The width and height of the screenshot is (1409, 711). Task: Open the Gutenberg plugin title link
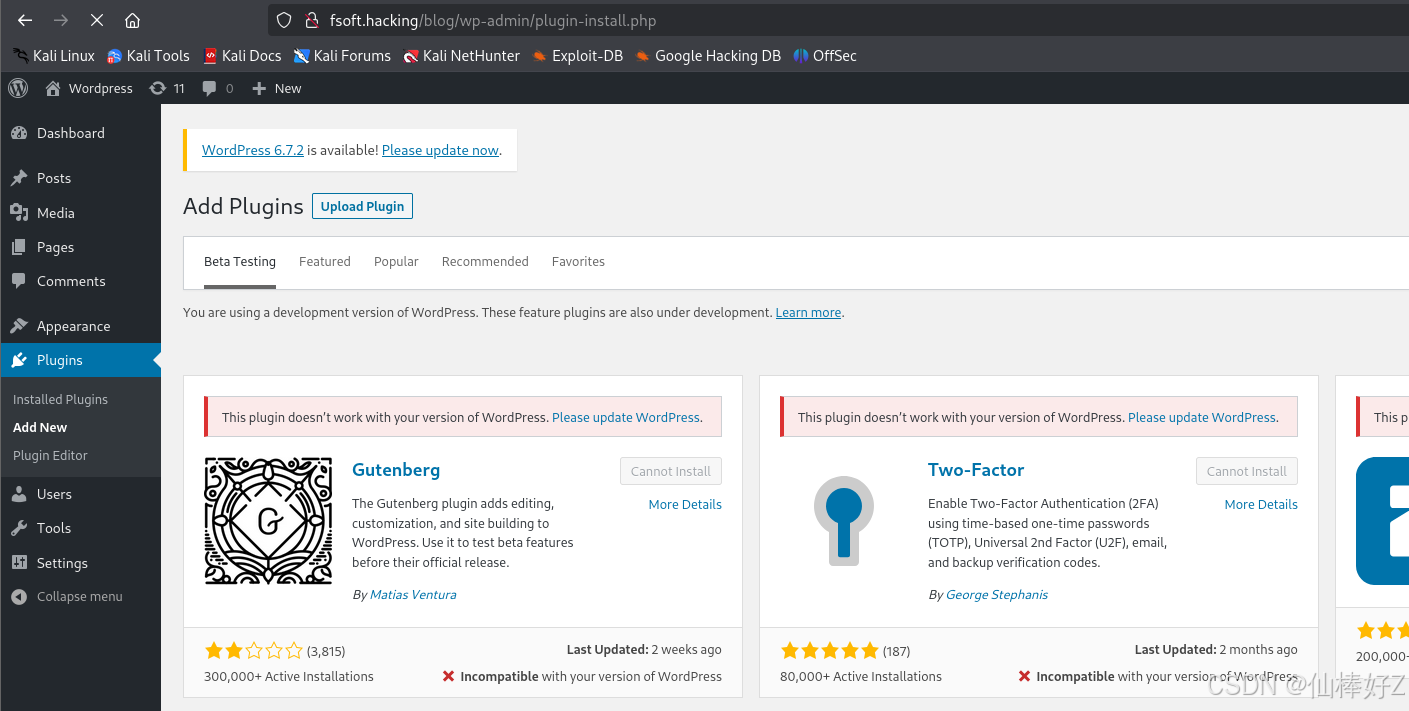396,470
